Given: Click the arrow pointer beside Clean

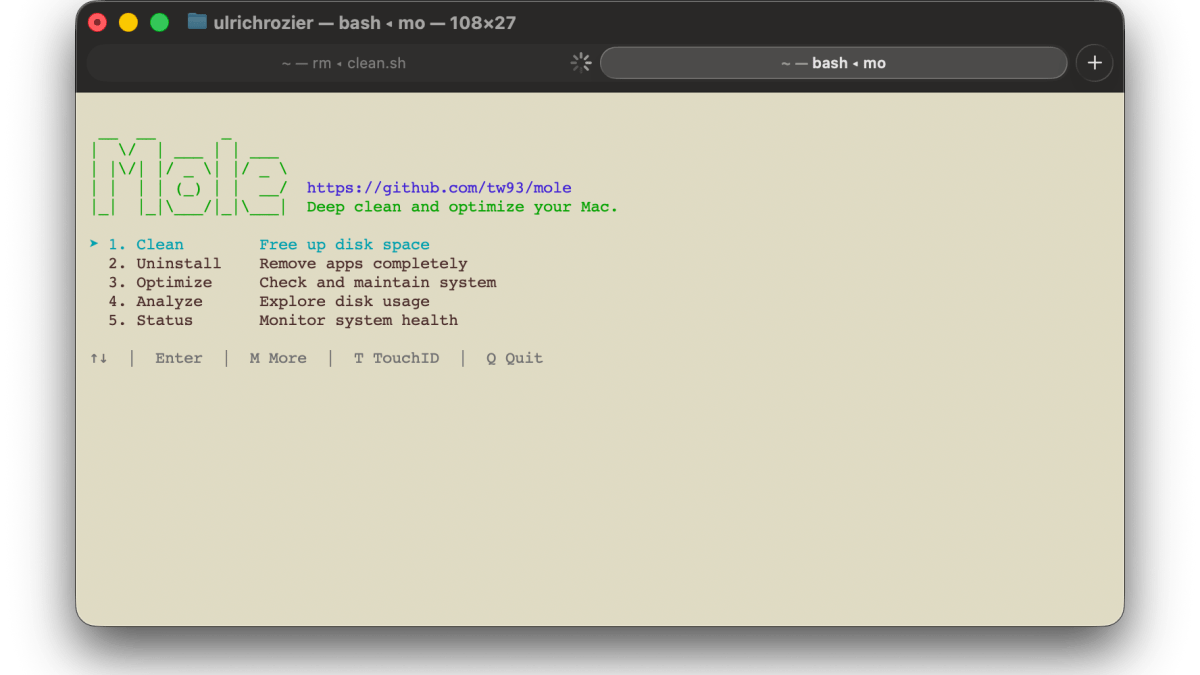Looking at the screenshot, I should pos(94,245).
